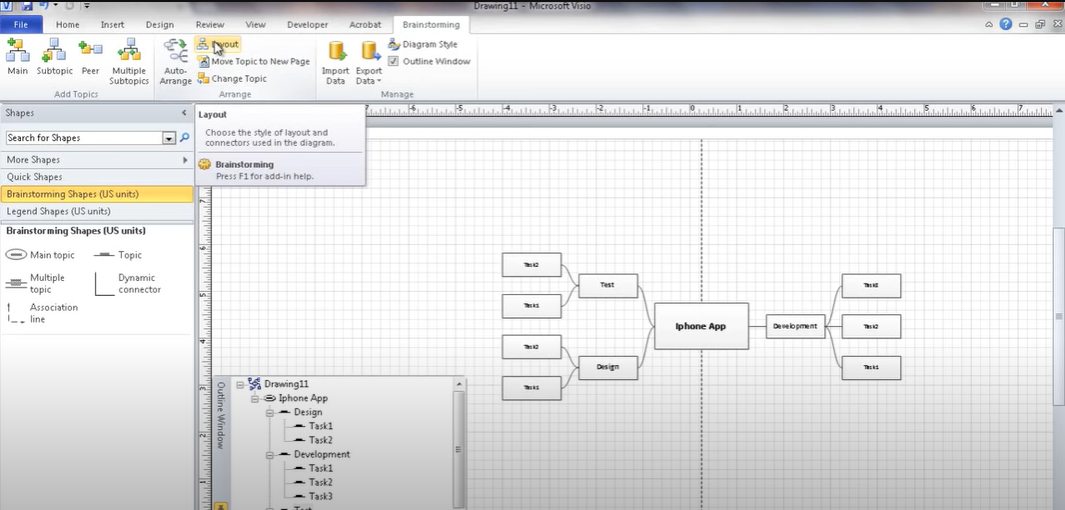This screenshot has height=510, width=1065.
Task: Add Multiple Subtopics
Action: 129,61
